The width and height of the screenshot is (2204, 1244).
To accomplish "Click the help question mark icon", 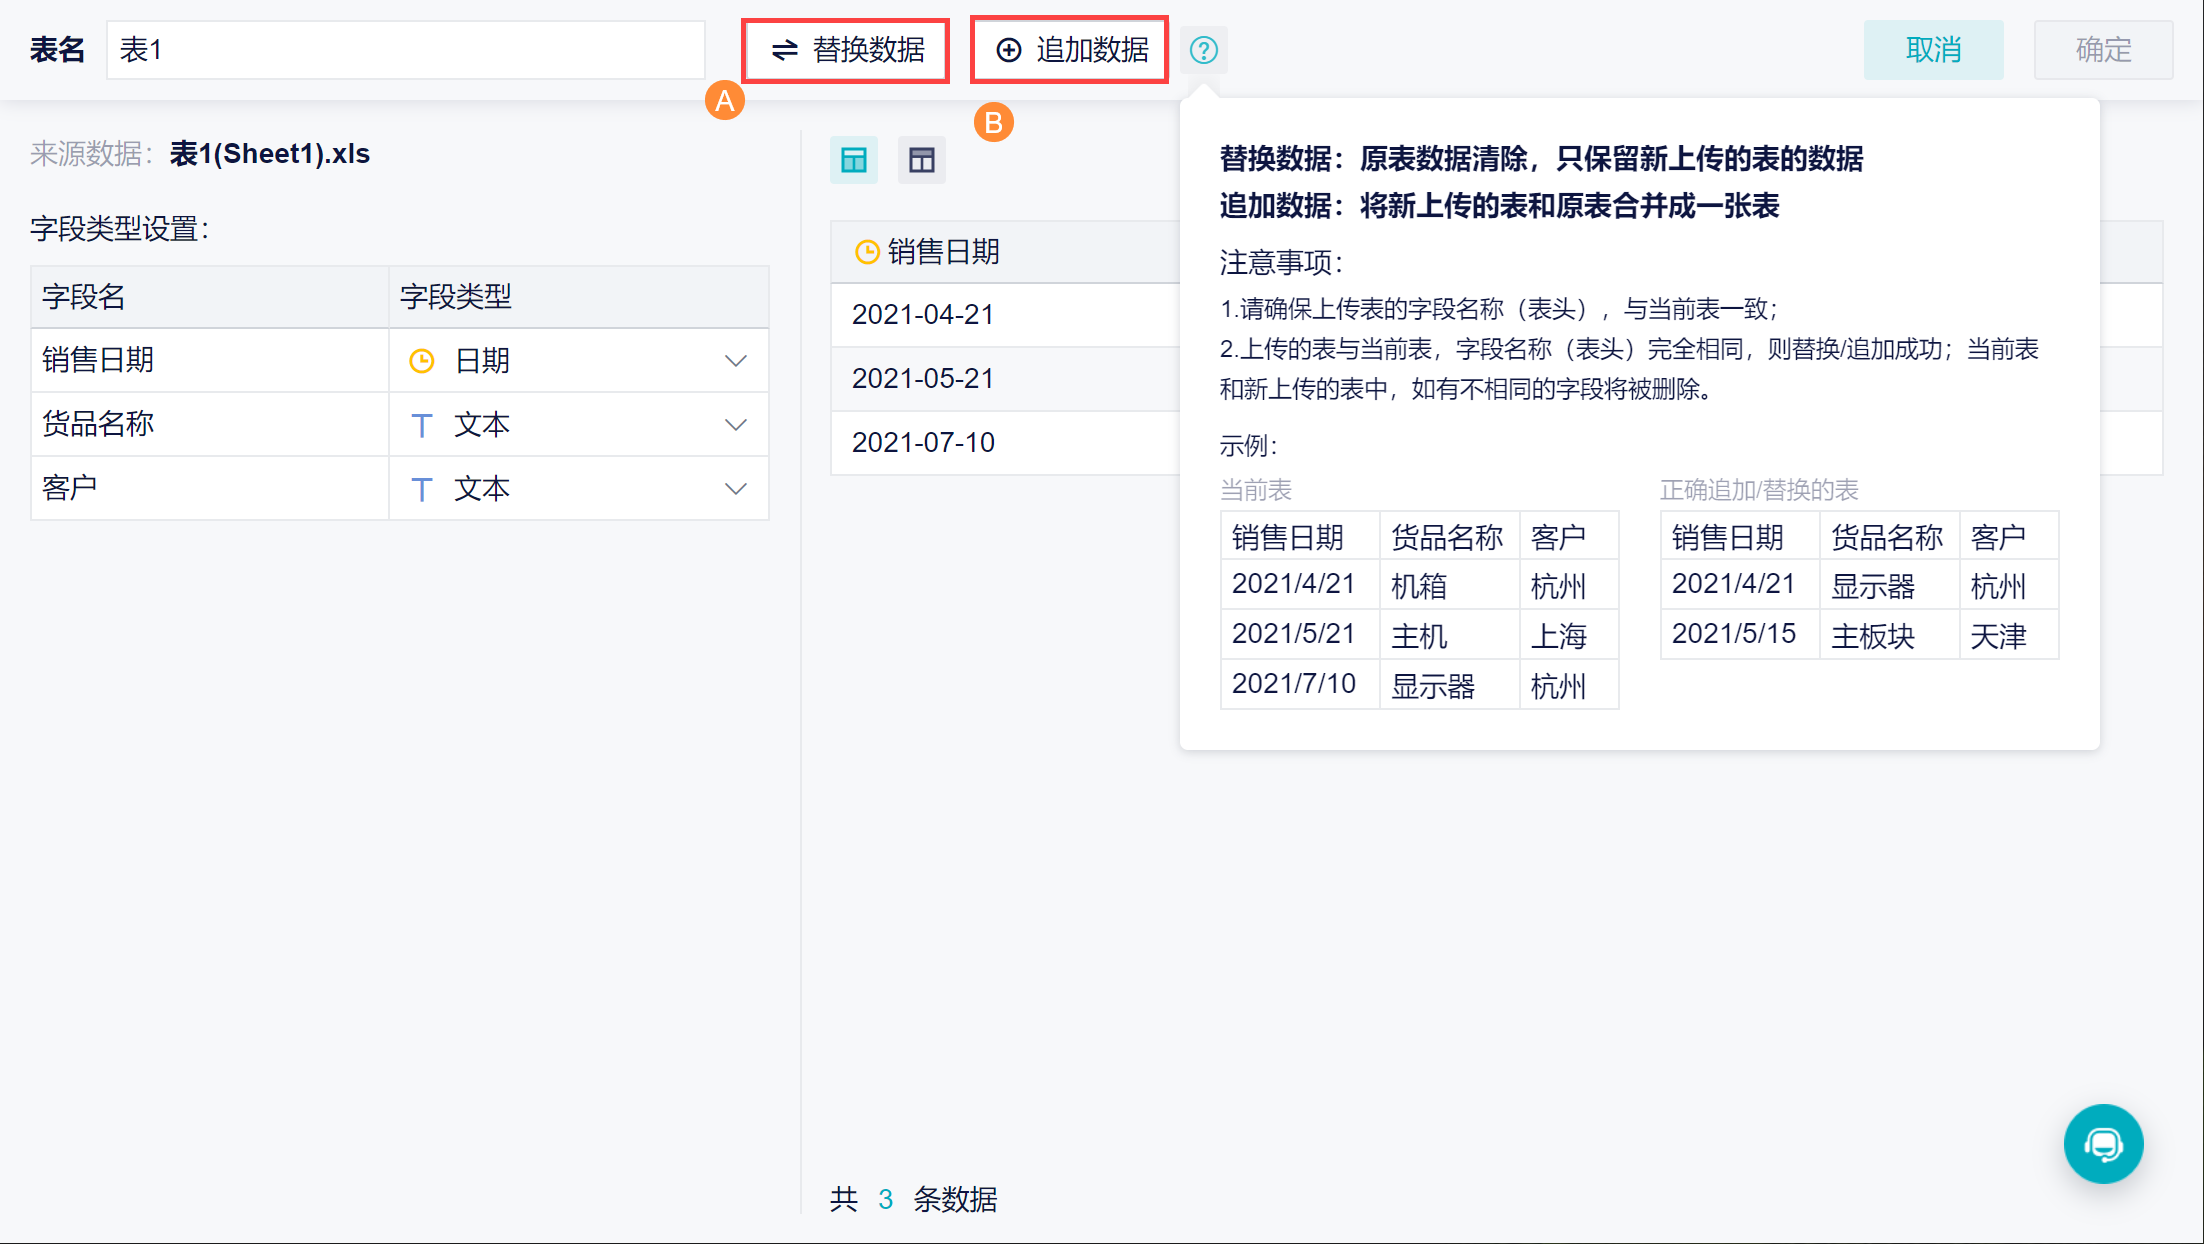I will tap(1203, 50).
